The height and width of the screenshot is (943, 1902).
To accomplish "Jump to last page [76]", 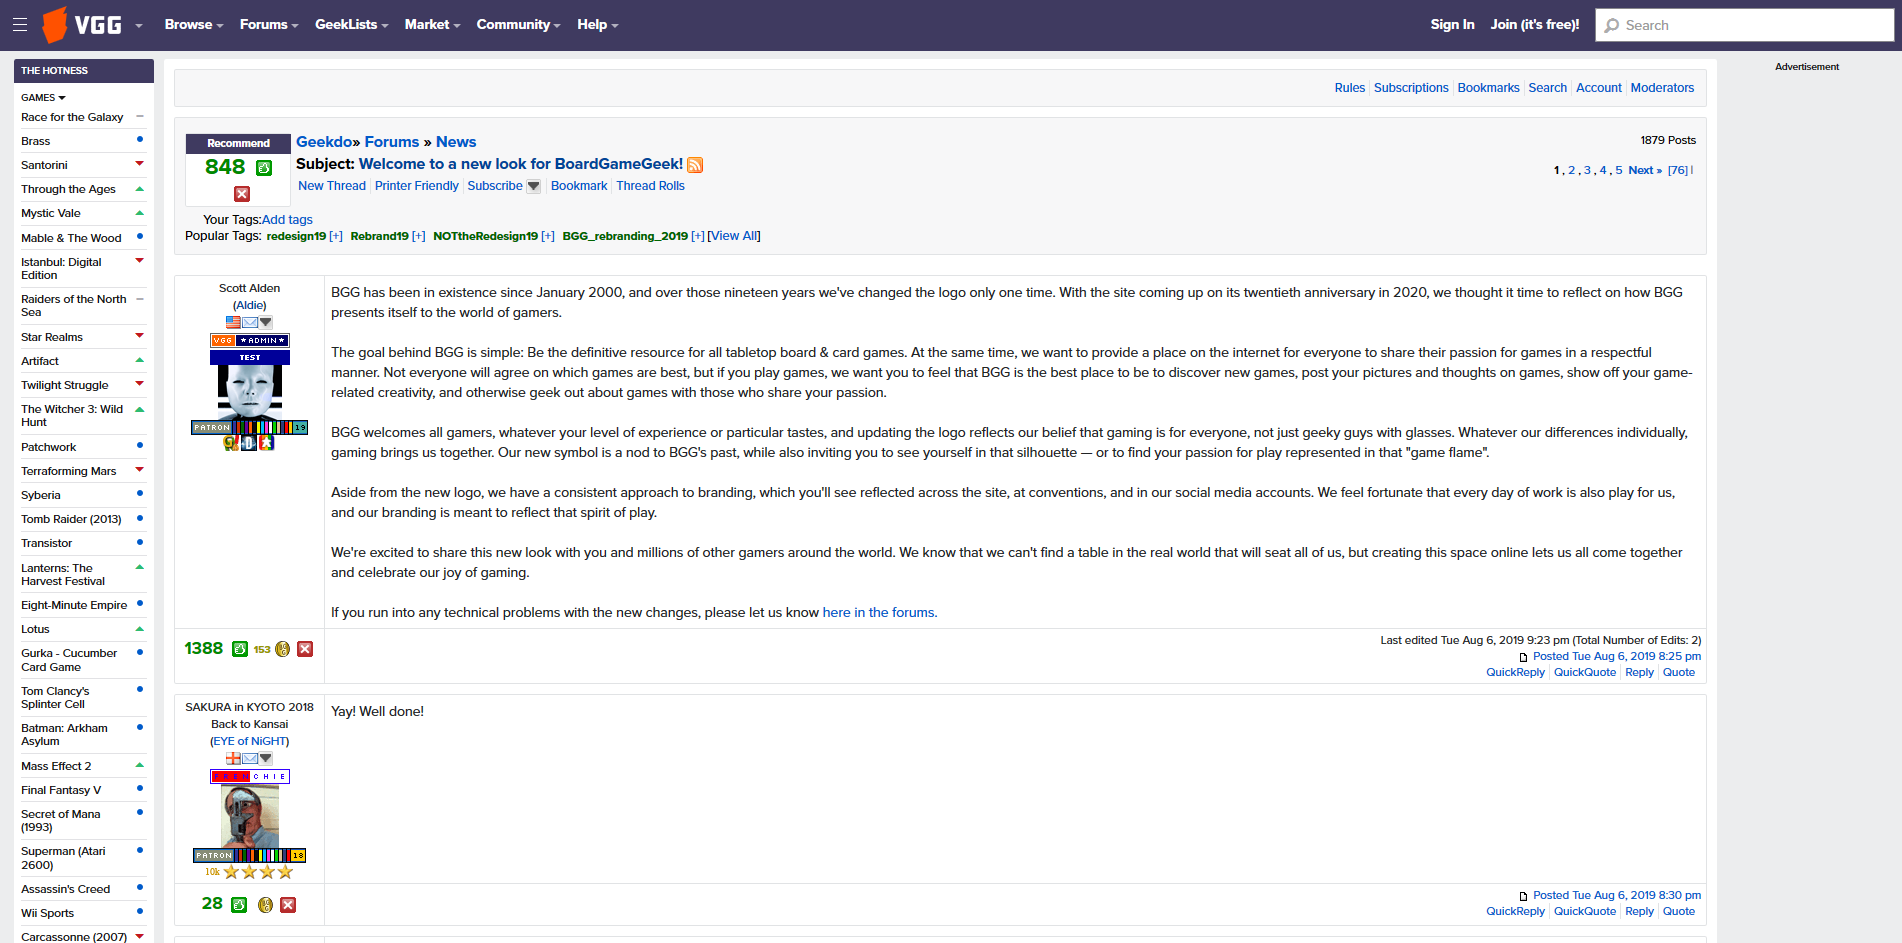I will pos(1678,170).
